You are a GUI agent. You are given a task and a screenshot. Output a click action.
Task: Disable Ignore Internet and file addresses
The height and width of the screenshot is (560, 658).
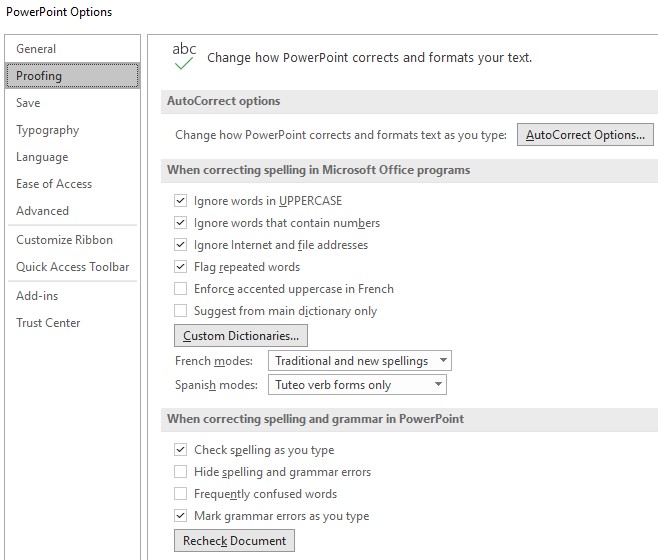click(x=180, y=245)
